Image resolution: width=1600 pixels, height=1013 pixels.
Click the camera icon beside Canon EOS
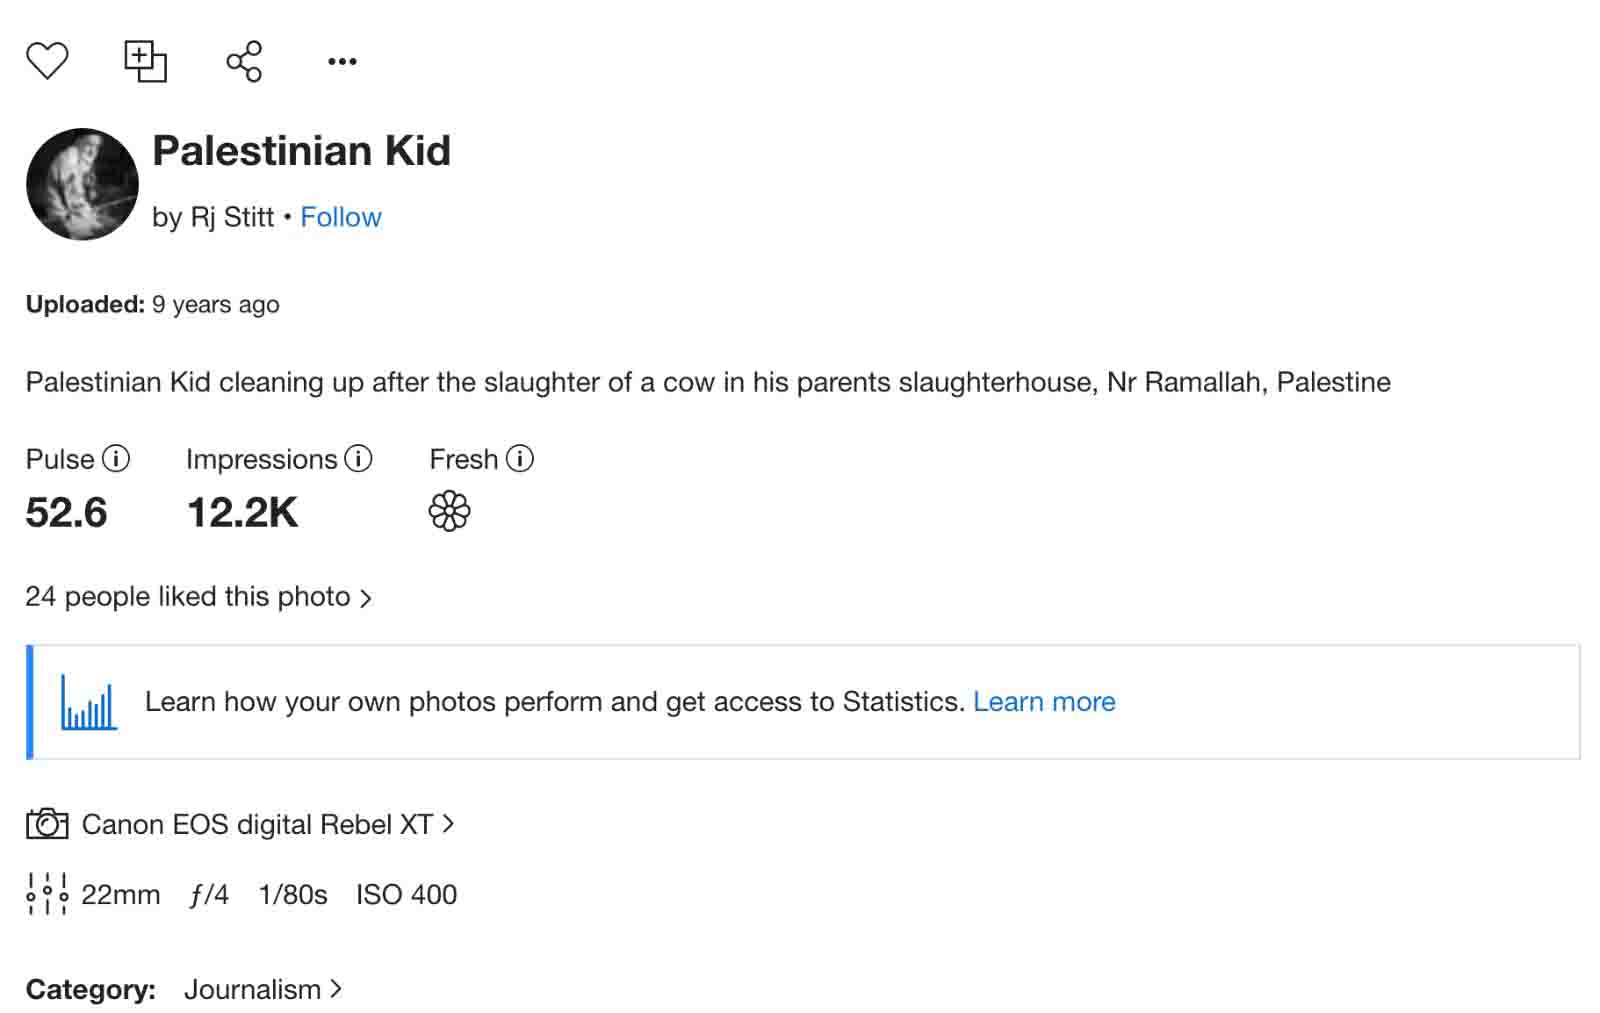coord(47,824)
